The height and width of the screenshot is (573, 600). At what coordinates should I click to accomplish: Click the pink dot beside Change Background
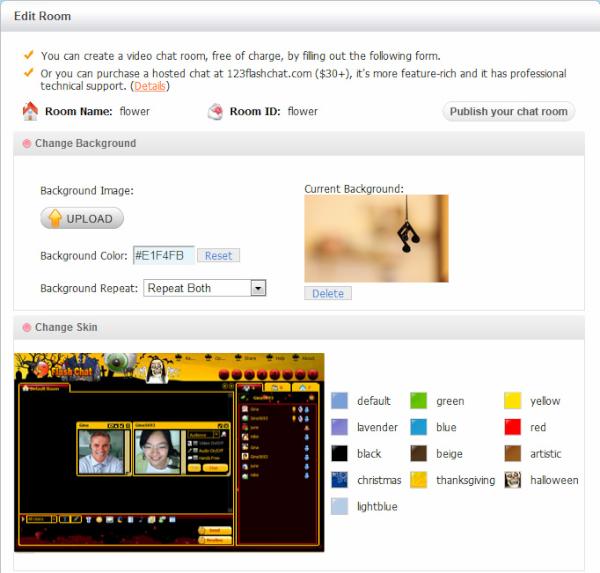coord(27,144)
